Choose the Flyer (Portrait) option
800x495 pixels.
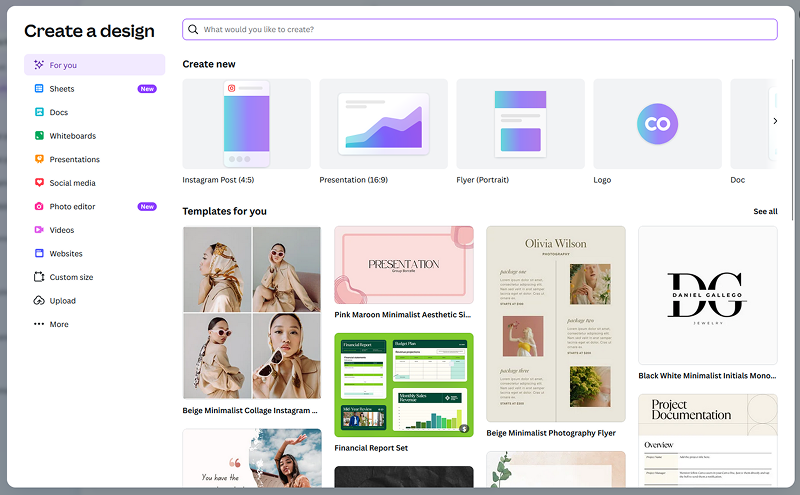(x=520, y=124)
